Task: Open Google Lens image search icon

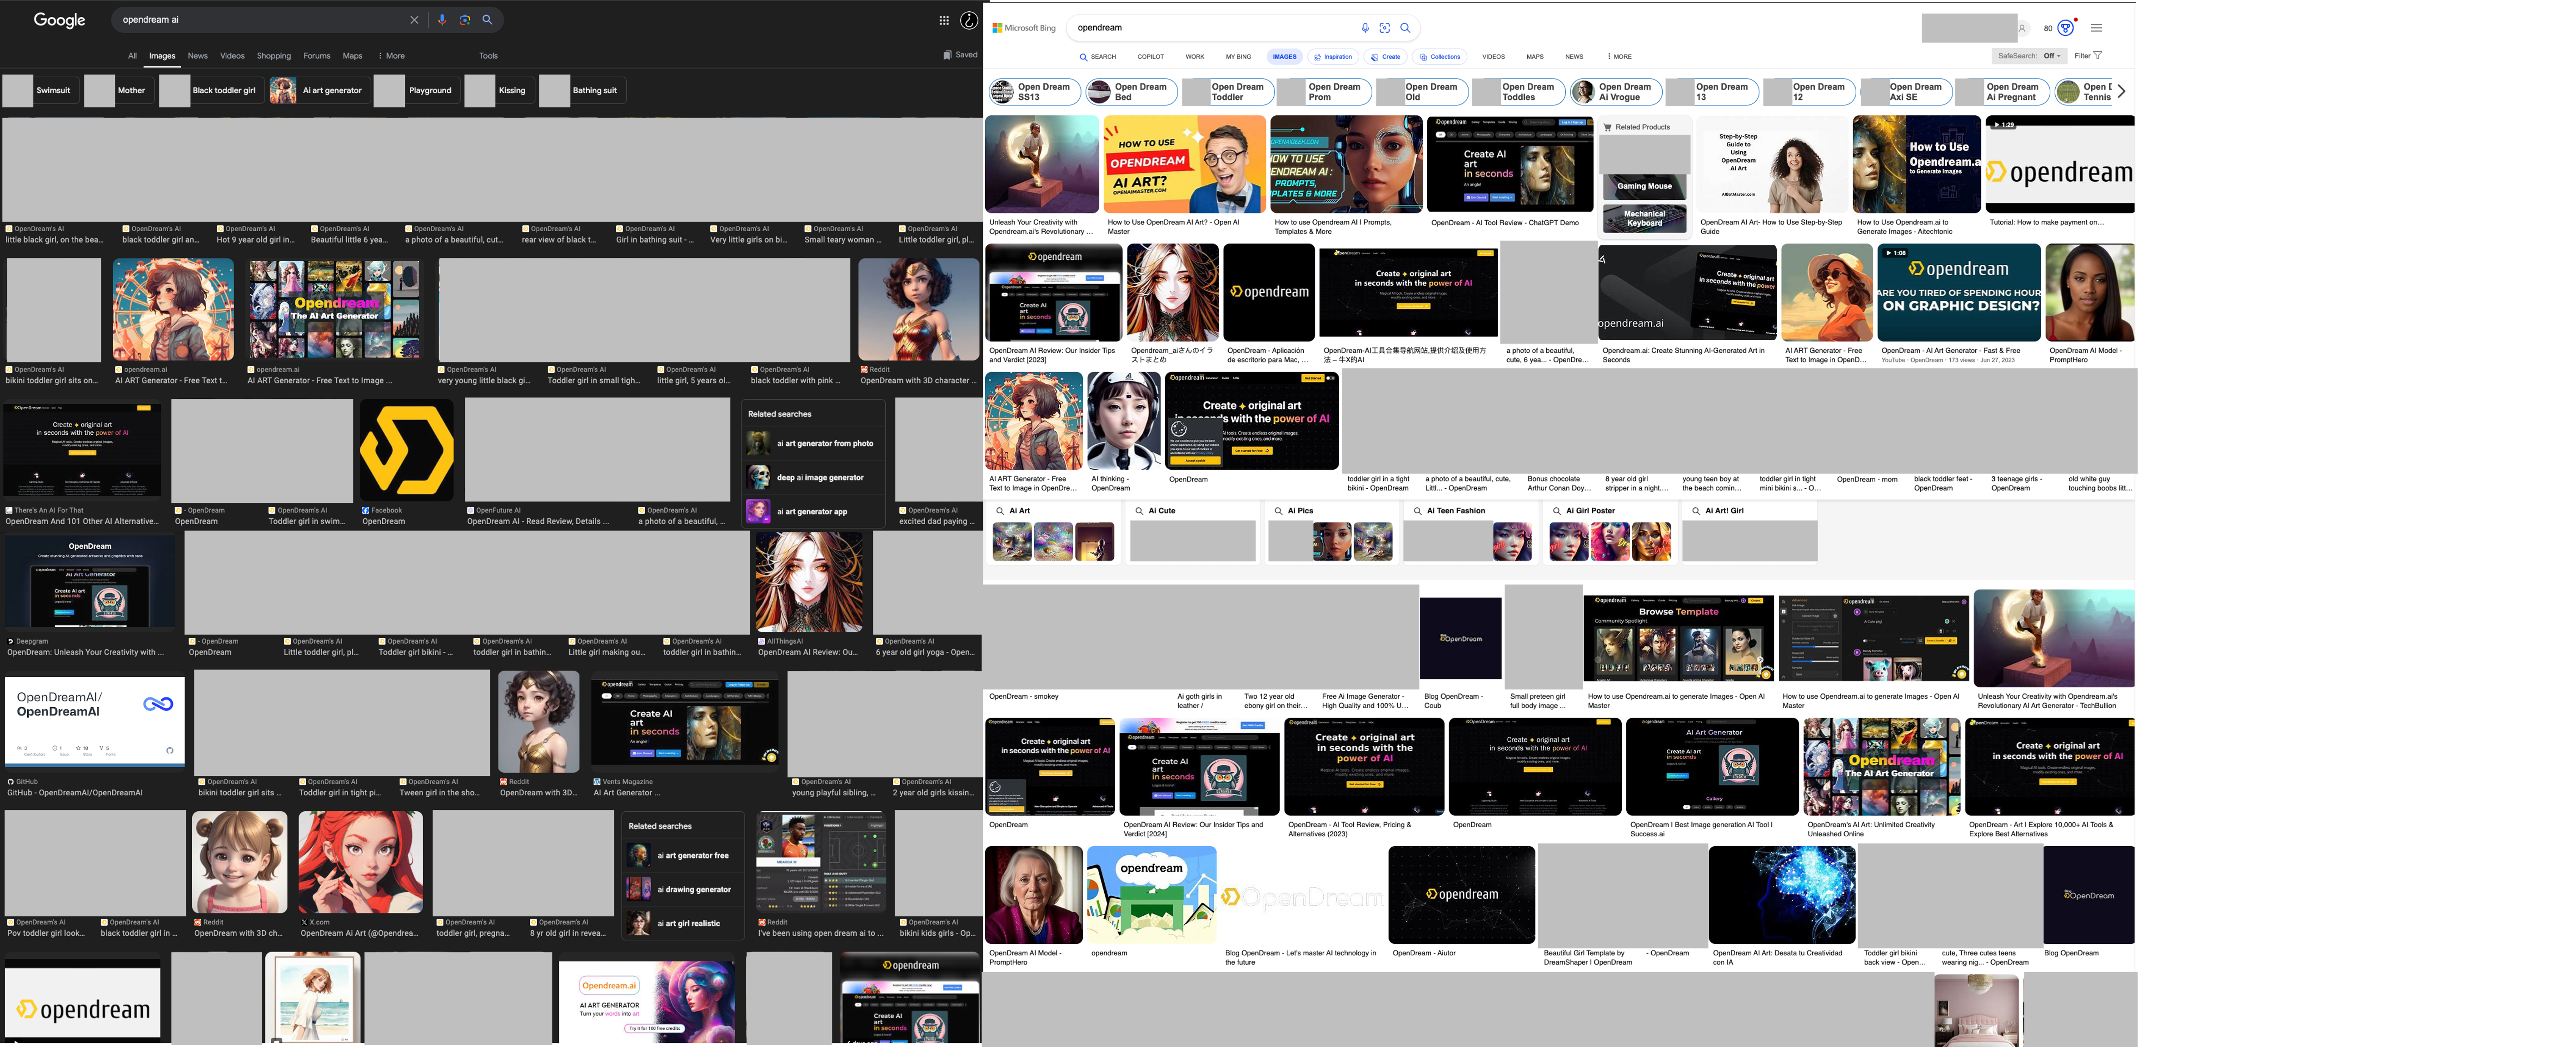Action: pyautogui.click(x=465, y=20)
